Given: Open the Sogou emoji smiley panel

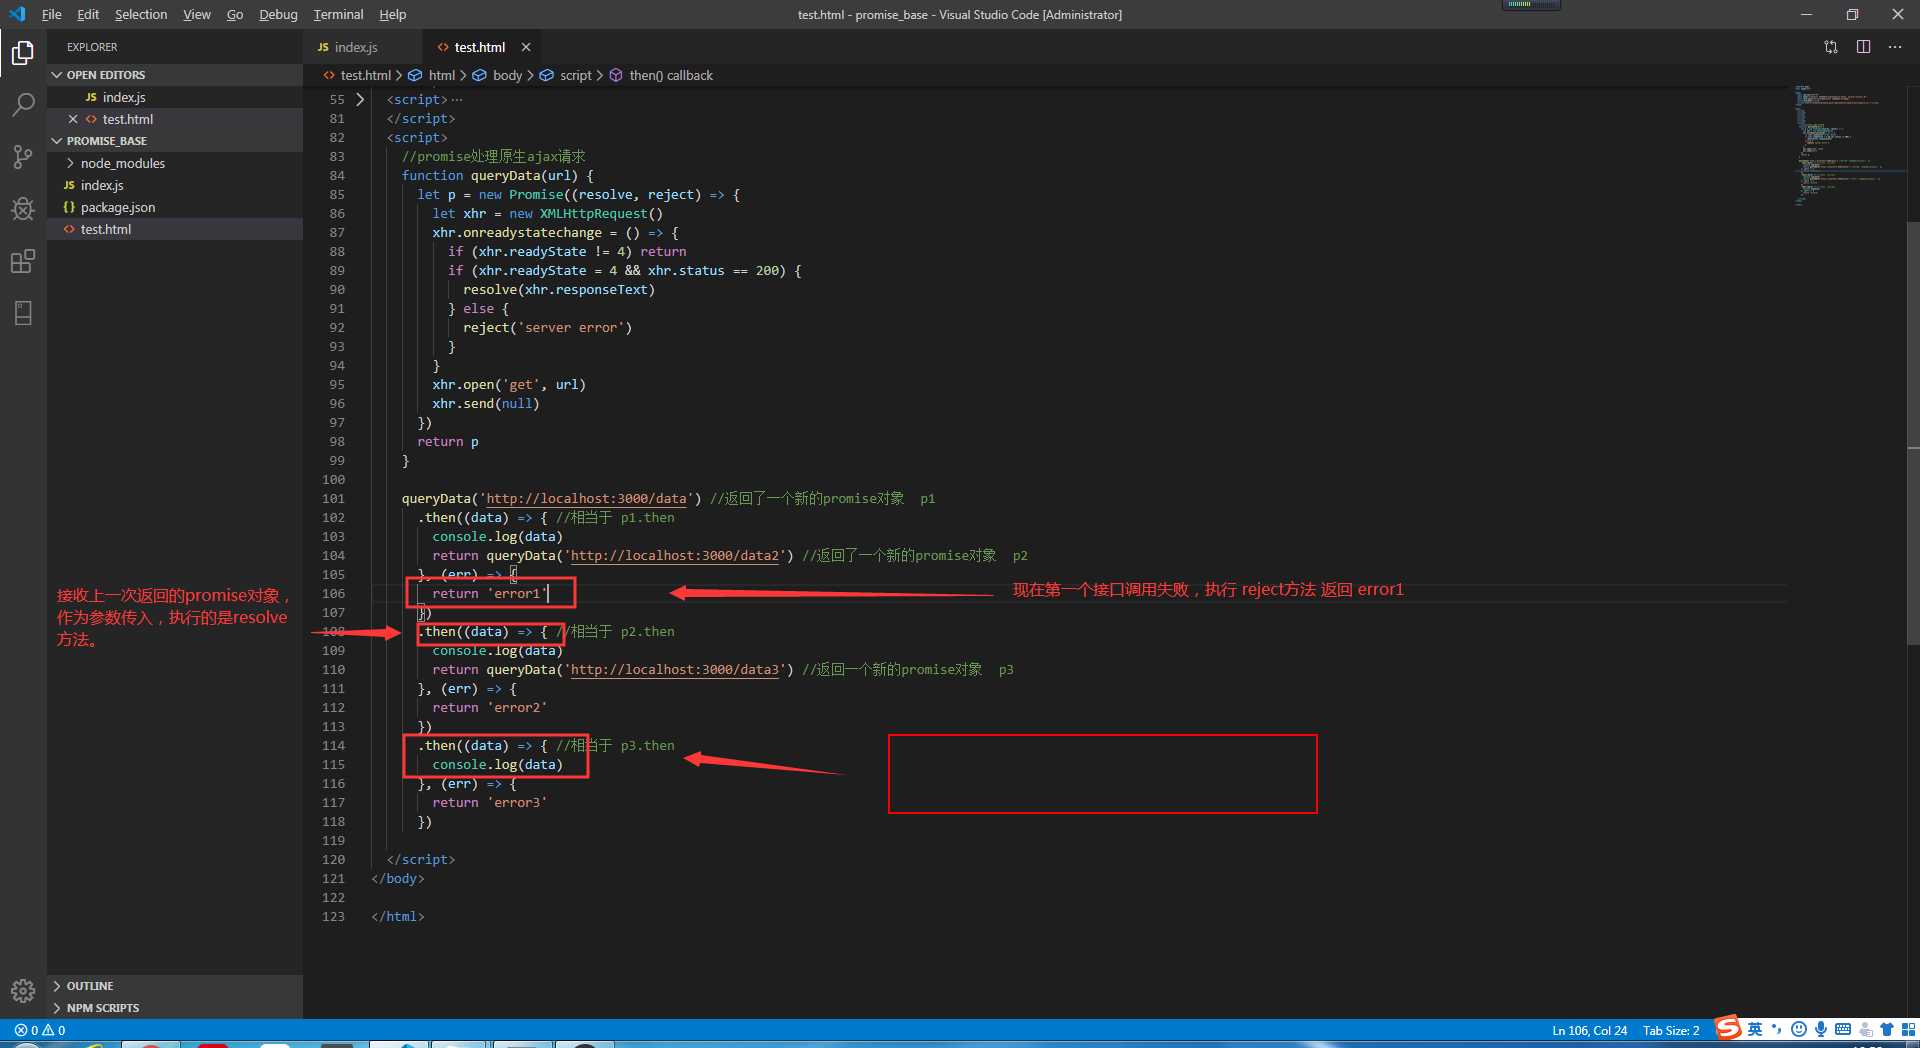Looking at the screenshot, I should 1799,1029.
